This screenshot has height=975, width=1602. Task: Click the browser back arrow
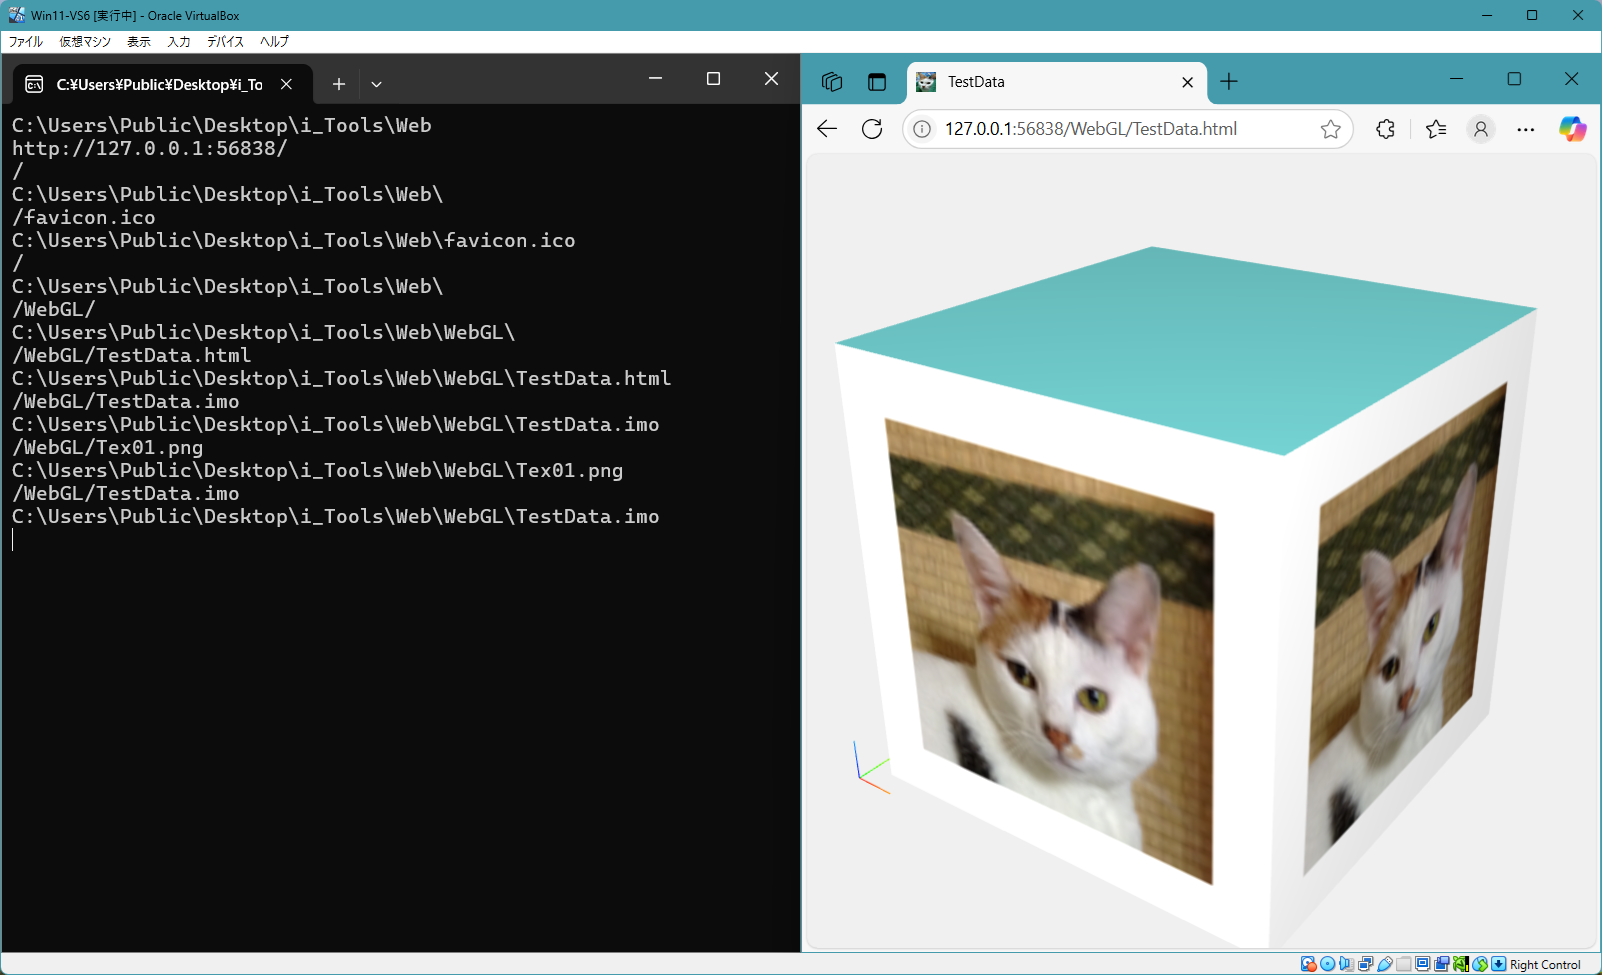(827, 129)
